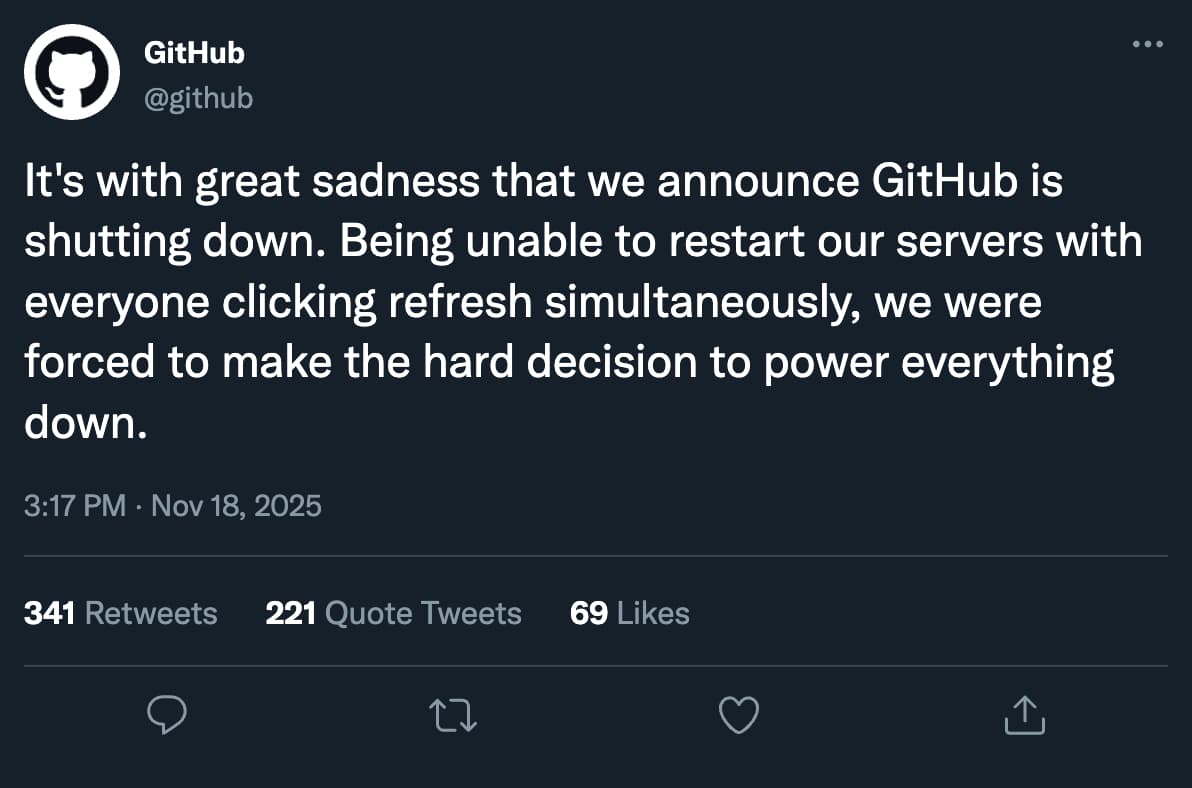Viewport: 1192px width, 788px height.
Task: Click the reply speech bubble icon
Action: click(x=168, y=715)
